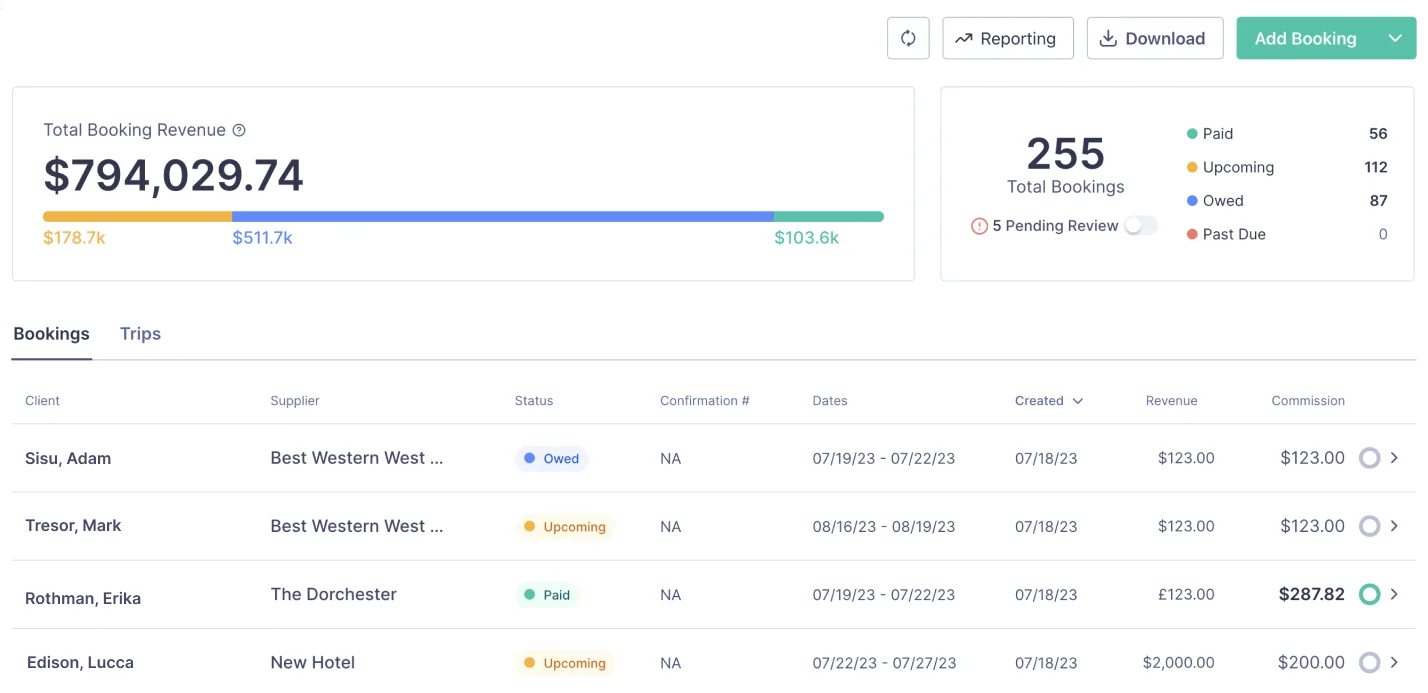
Task: Click the refresh icon button
Action: point(908,38)
